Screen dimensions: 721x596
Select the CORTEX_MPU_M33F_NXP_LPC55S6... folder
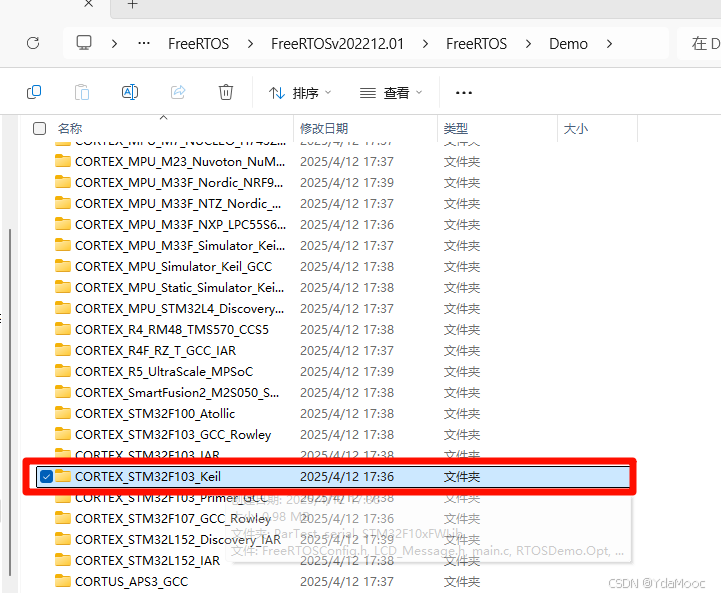click(x=180, y=224)
